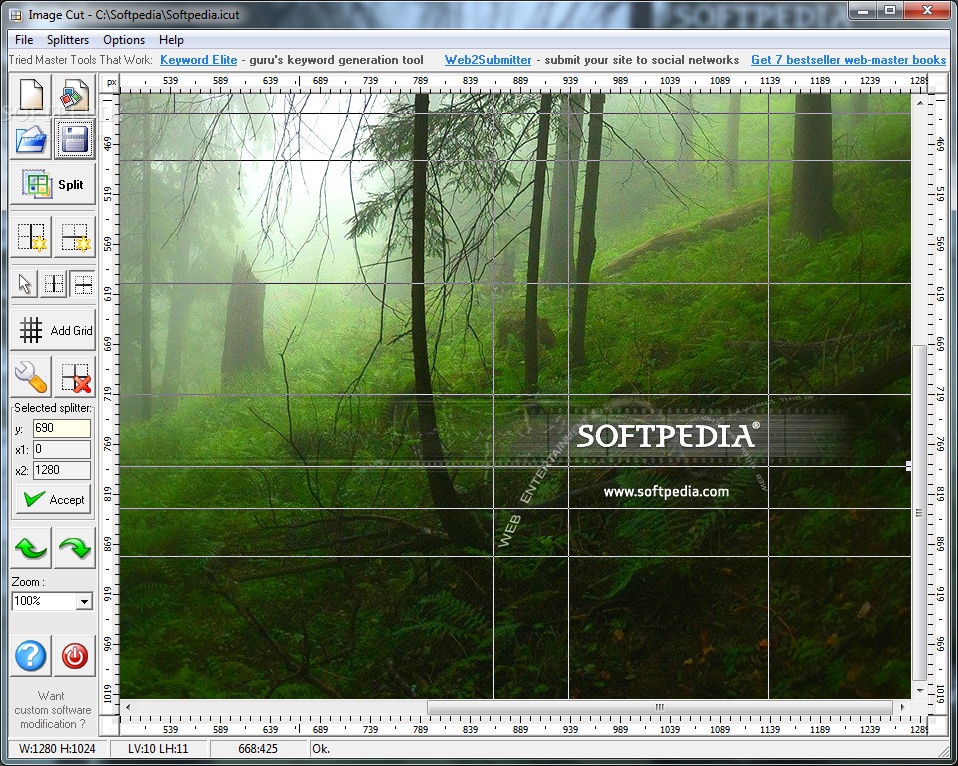Exit with the red power icon
Image resolution: width=958 pixels, height=766 pixels.
point(75,656)
